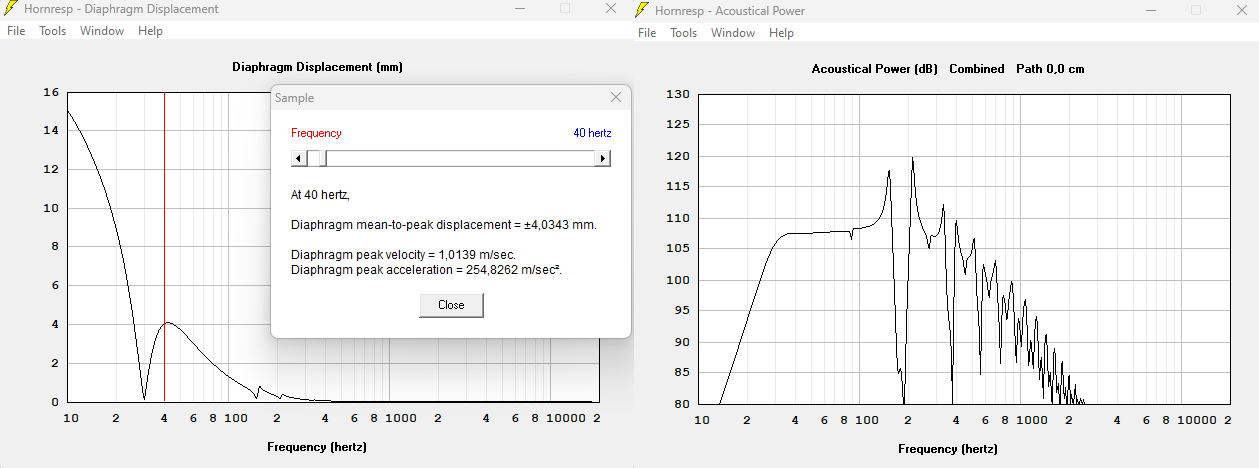This screenshot has width=1259, height=468.
Task: Click the mean-to-peak displacement ±4,0343 mm text
Action: pos(444,225)
